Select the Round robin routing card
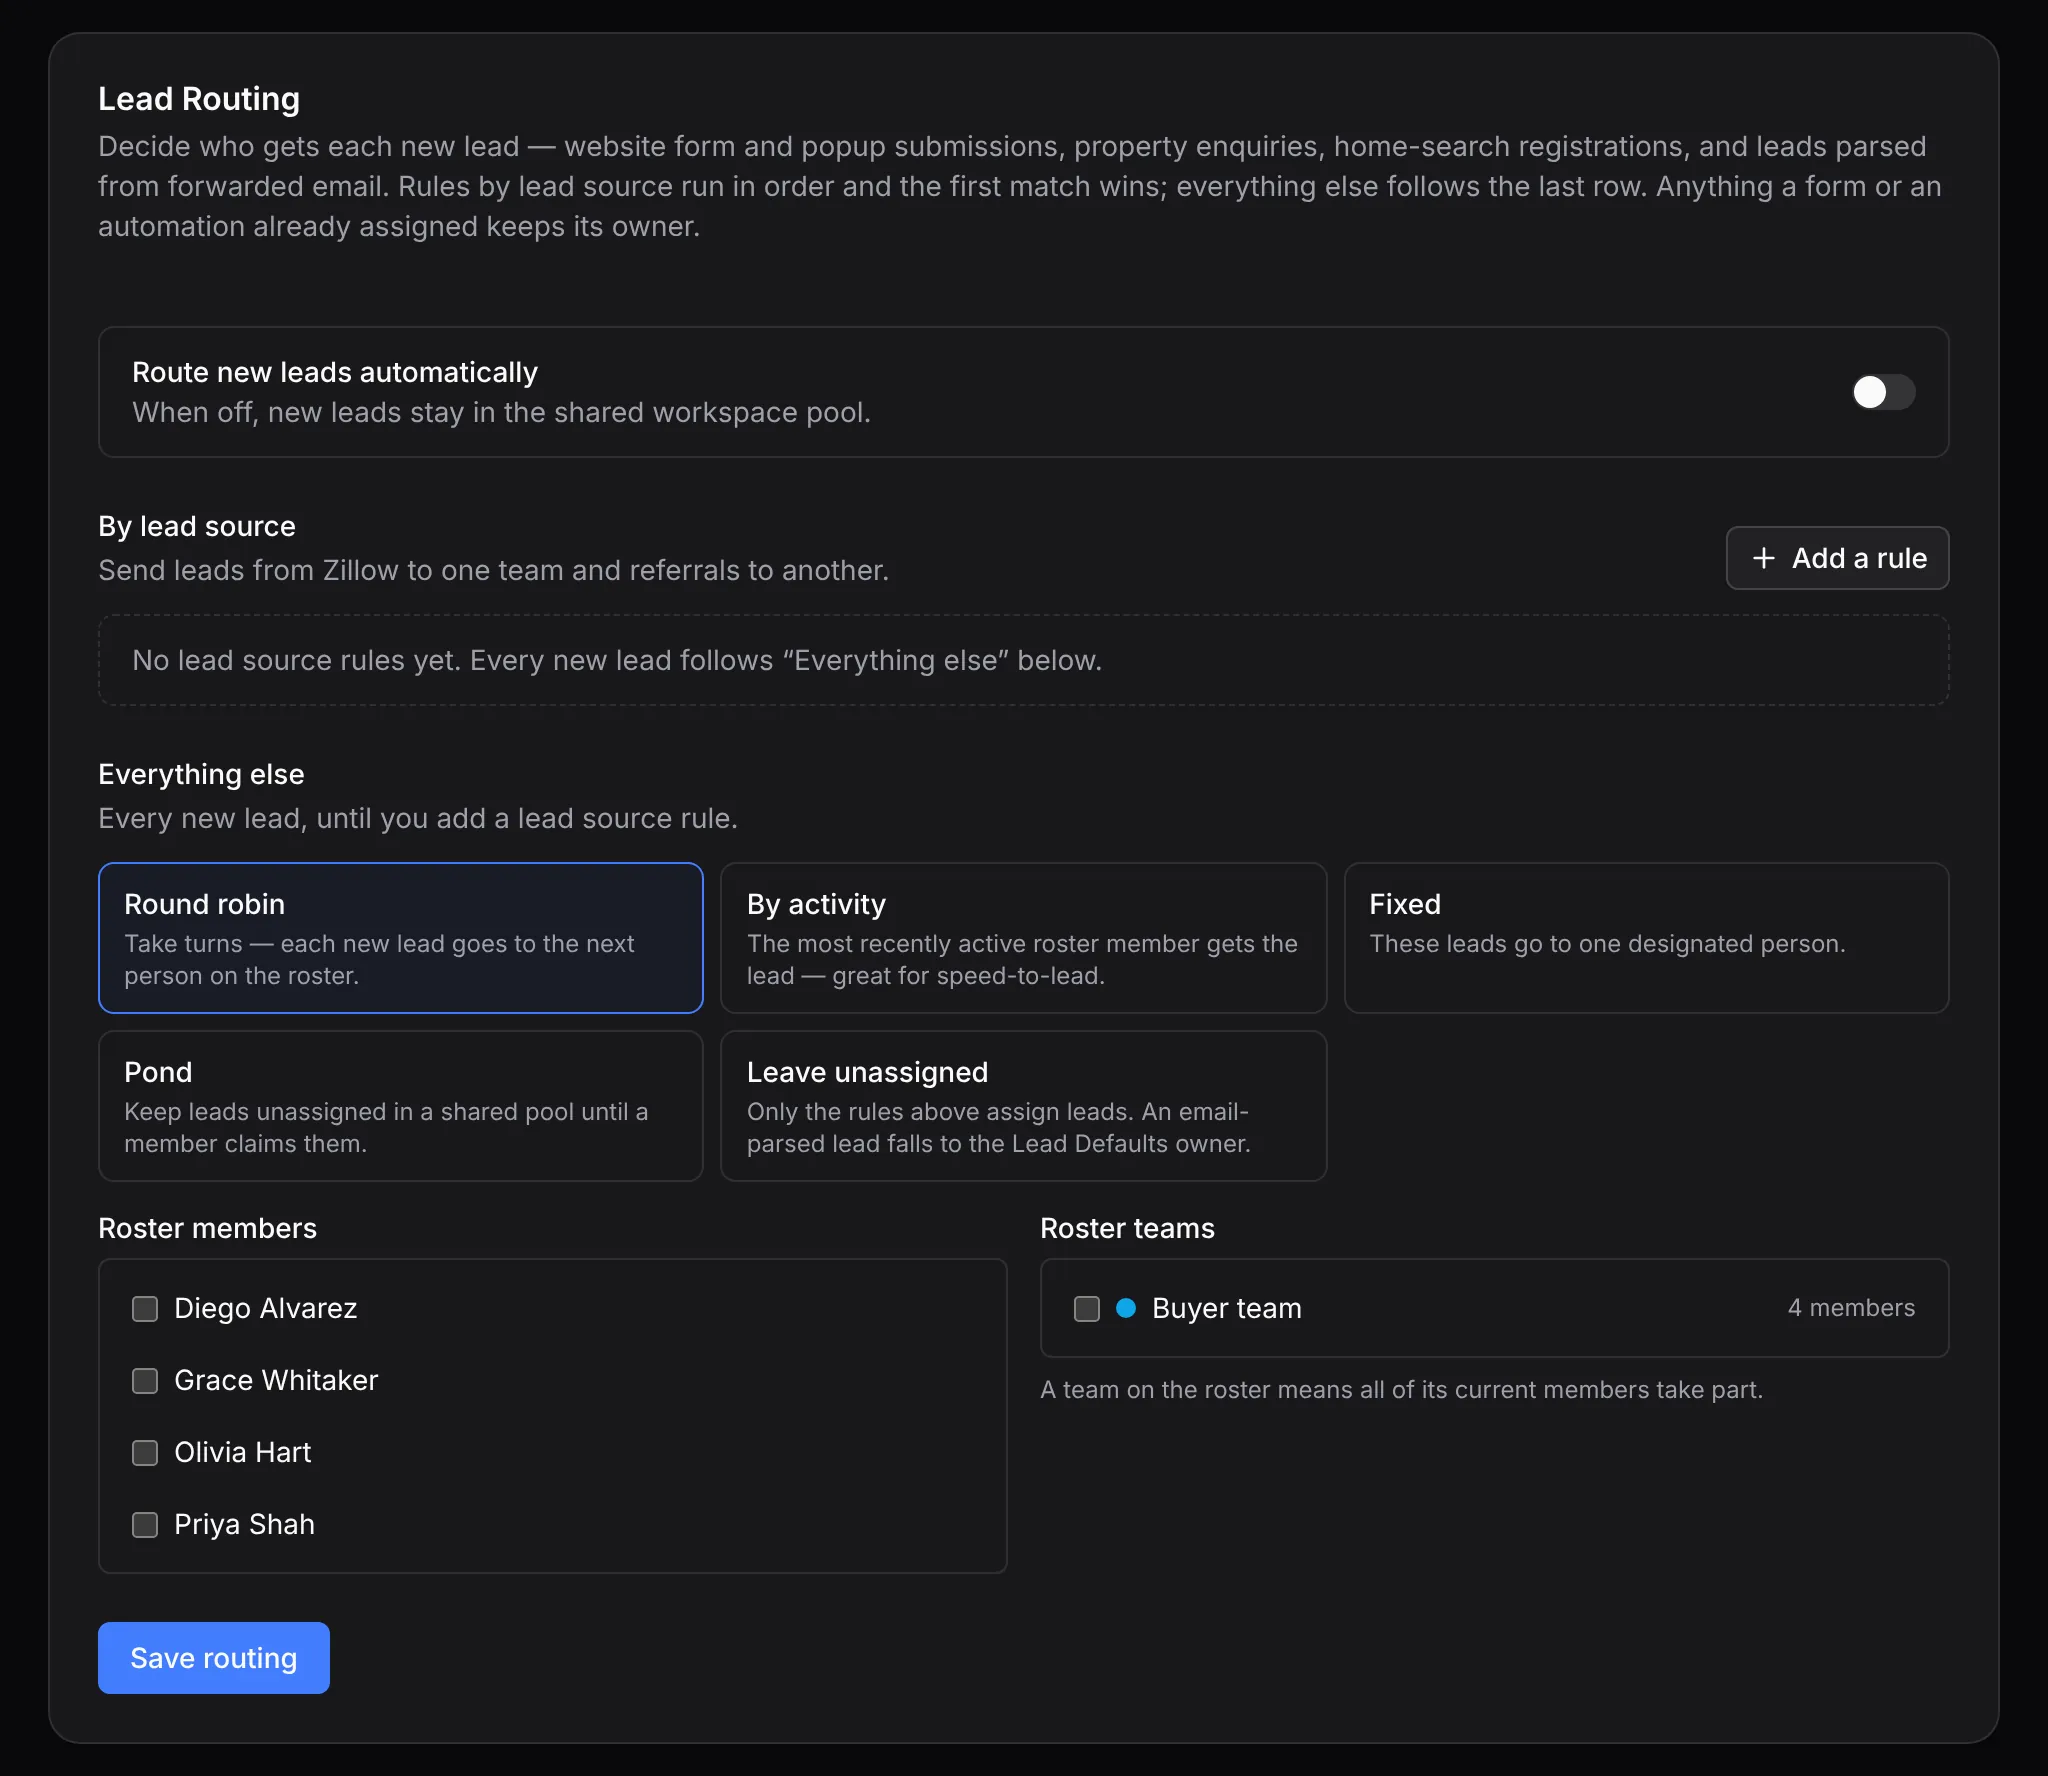Viewport: 2048px width, 1776px height. (401, 938)
